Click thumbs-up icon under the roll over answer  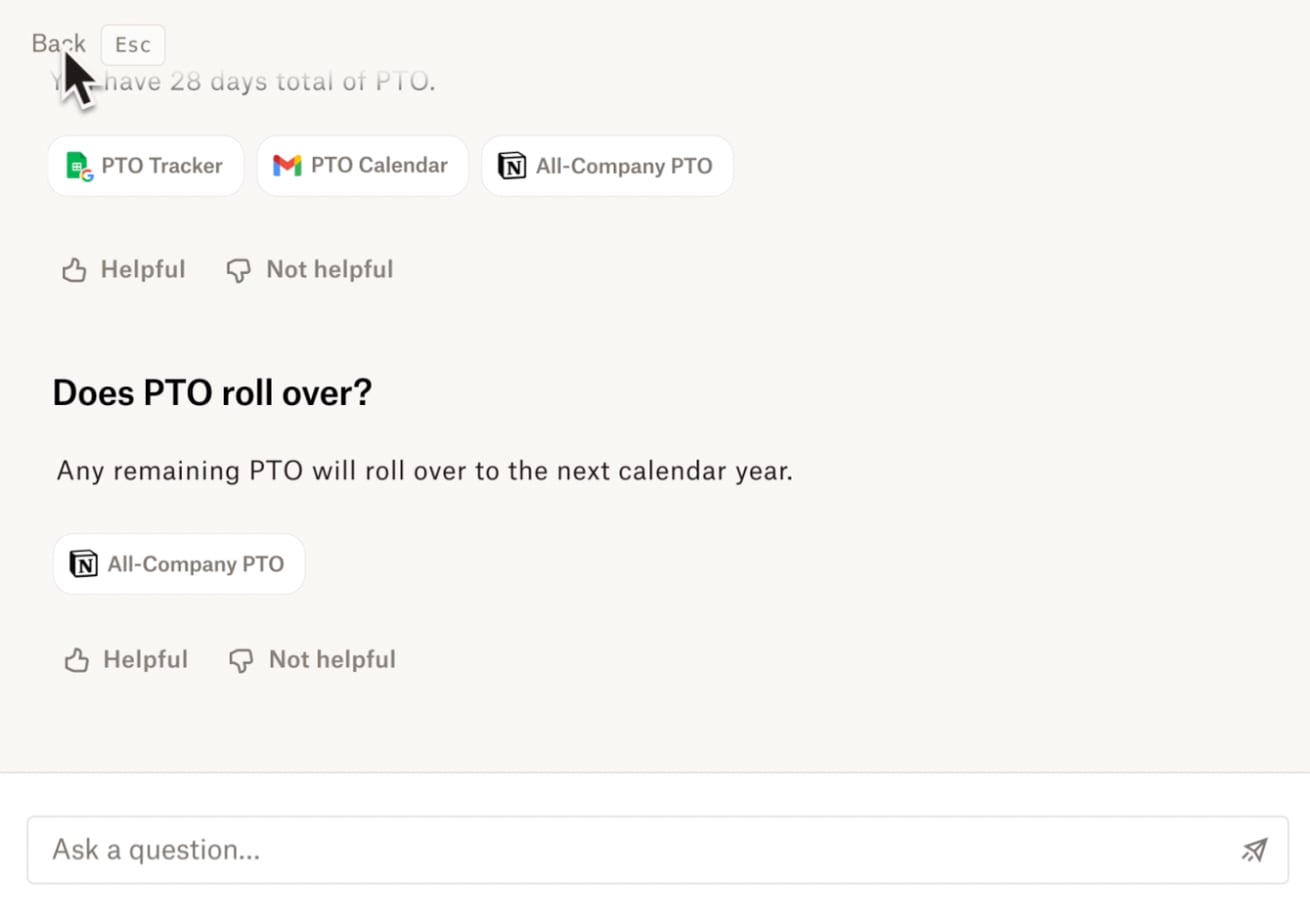tap(77, 660)
